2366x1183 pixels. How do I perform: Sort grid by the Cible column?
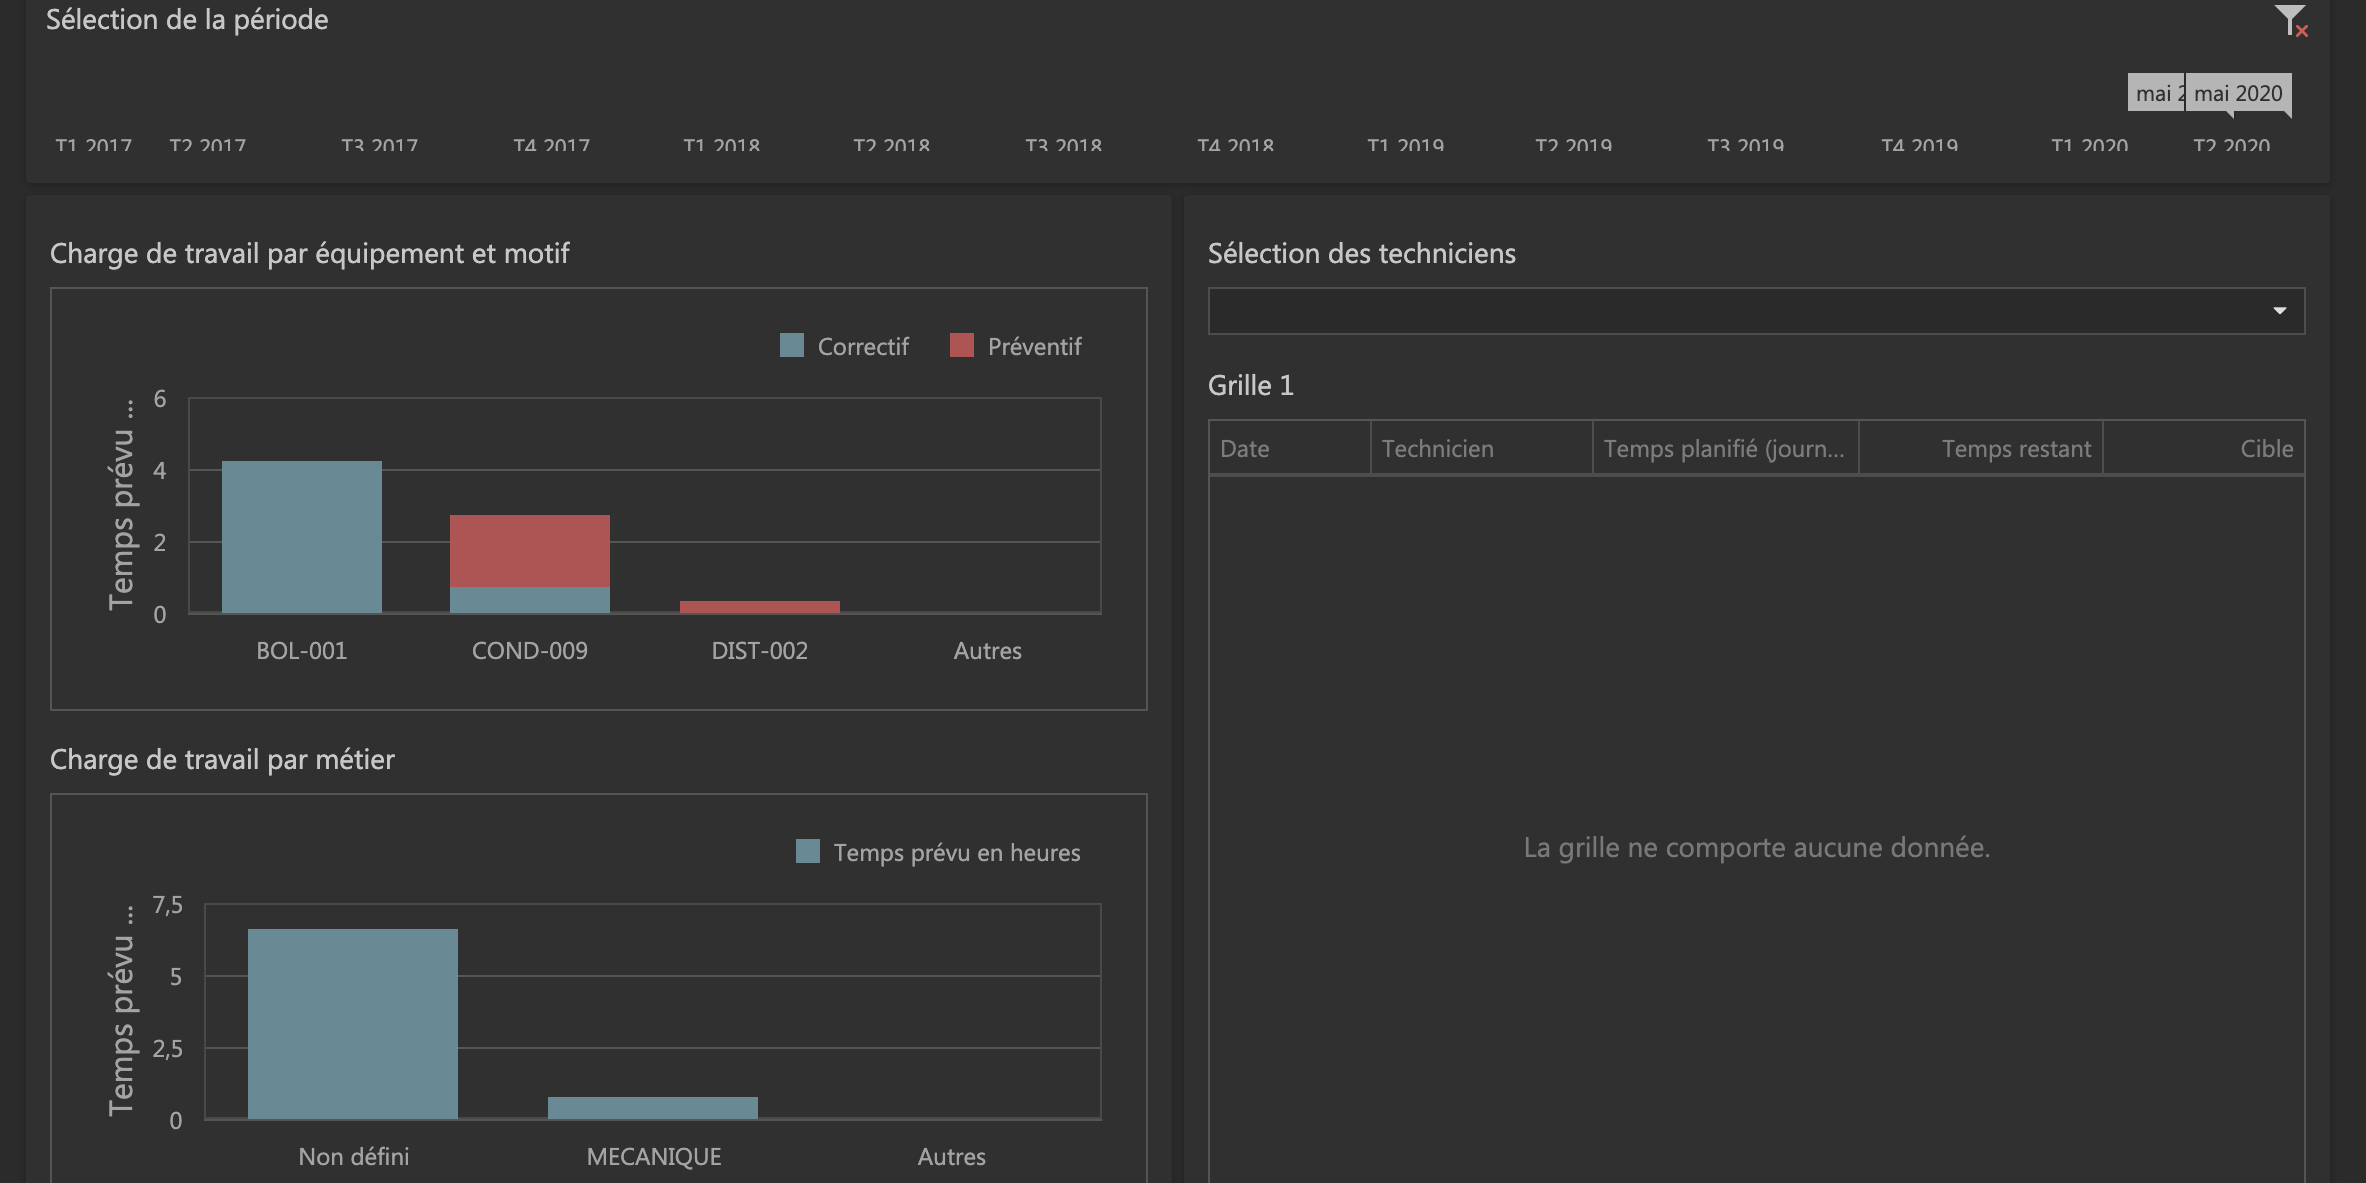coord(2203,448)
